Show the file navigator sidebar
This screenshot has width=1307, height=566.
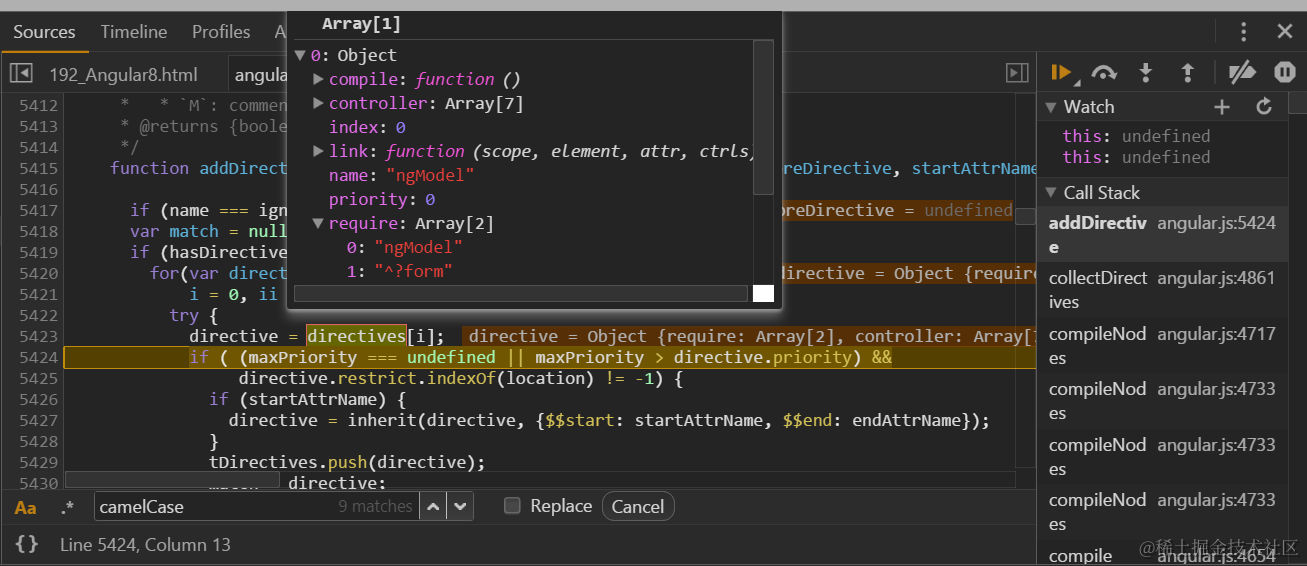click(x=22, y=74)
